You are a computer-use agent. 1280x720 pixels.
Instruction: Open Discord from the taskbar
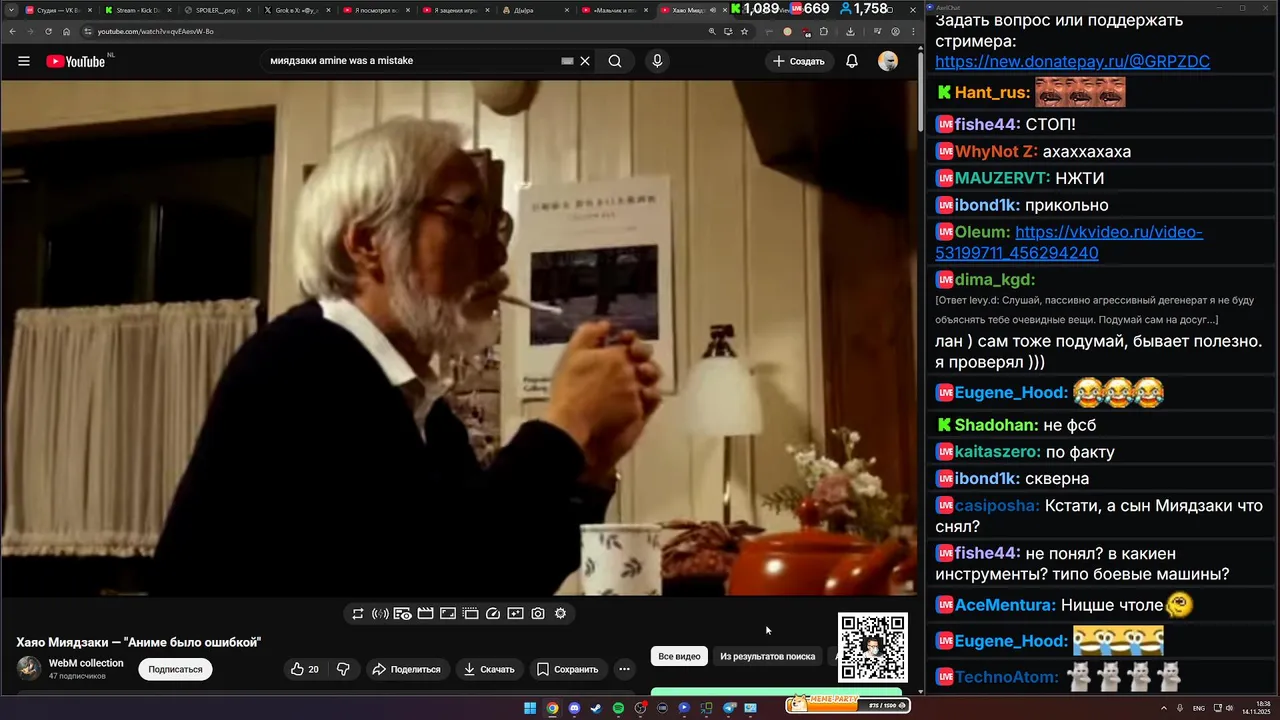tap(574, 708)
